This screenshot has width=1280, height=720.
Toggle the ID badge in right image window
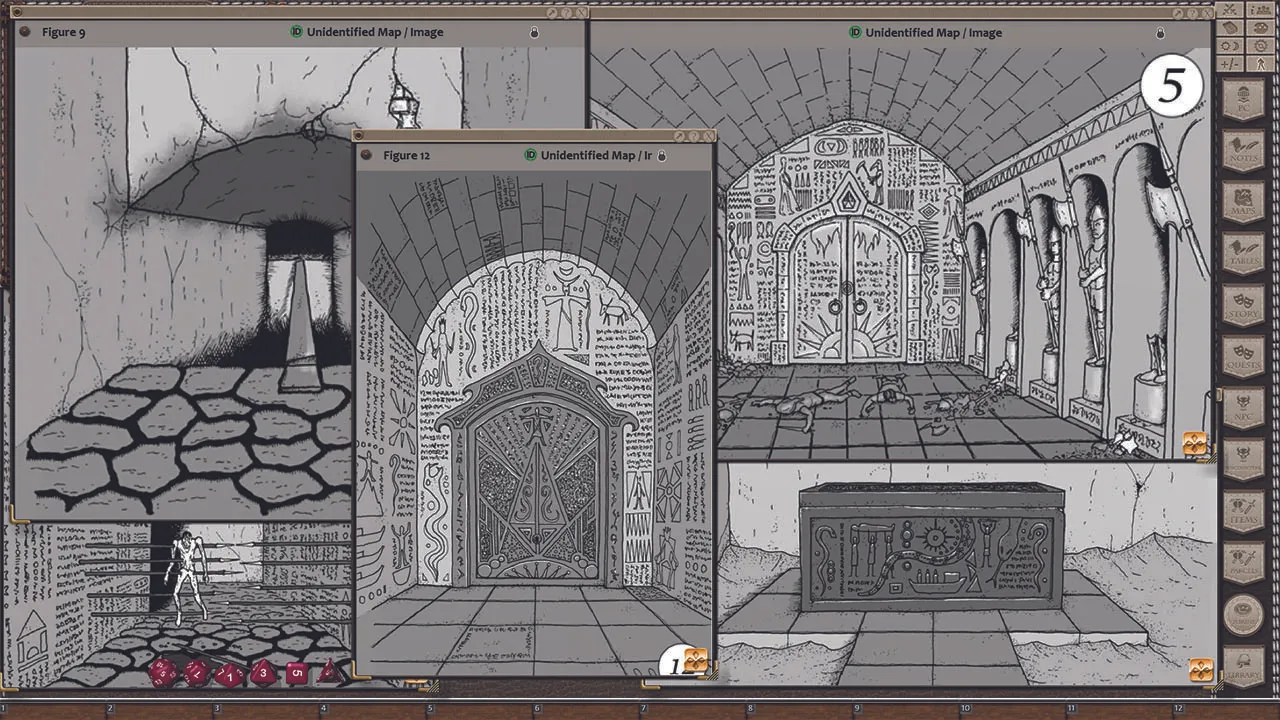855,32
